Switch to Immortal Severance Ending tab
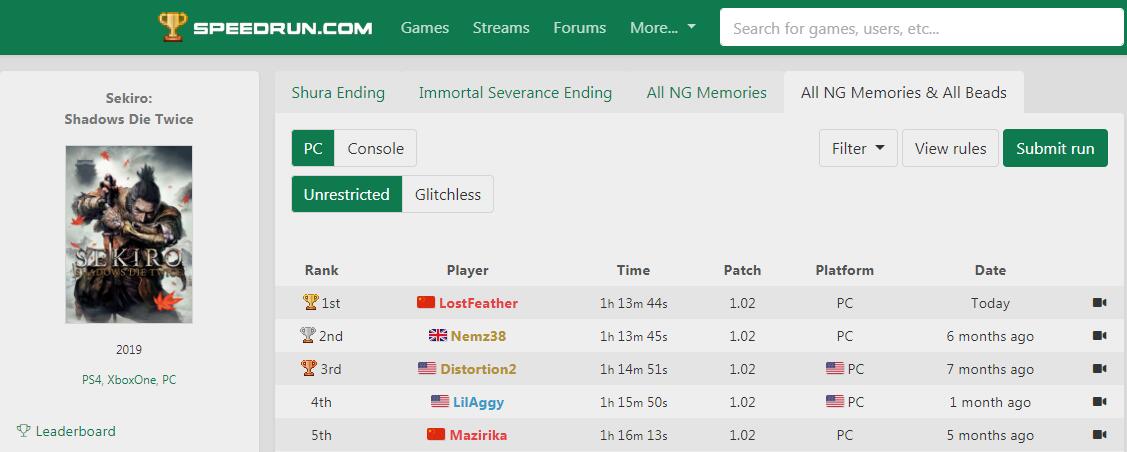 pos(515,93)
